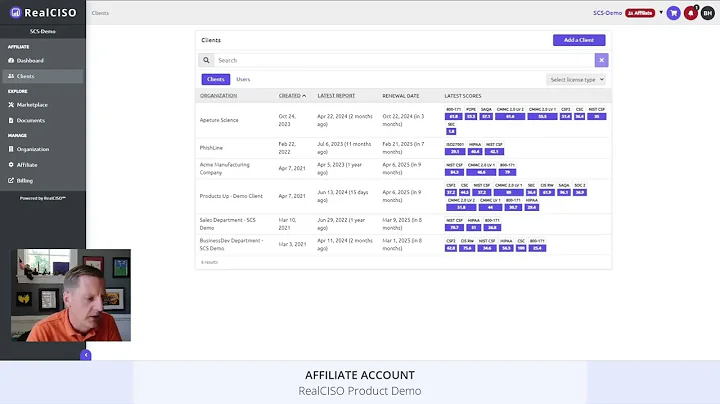Viewport: 720px width, 404px height.
Task: Sort by the LATEST REPORT column header
Action: click(x=336, y=95)
